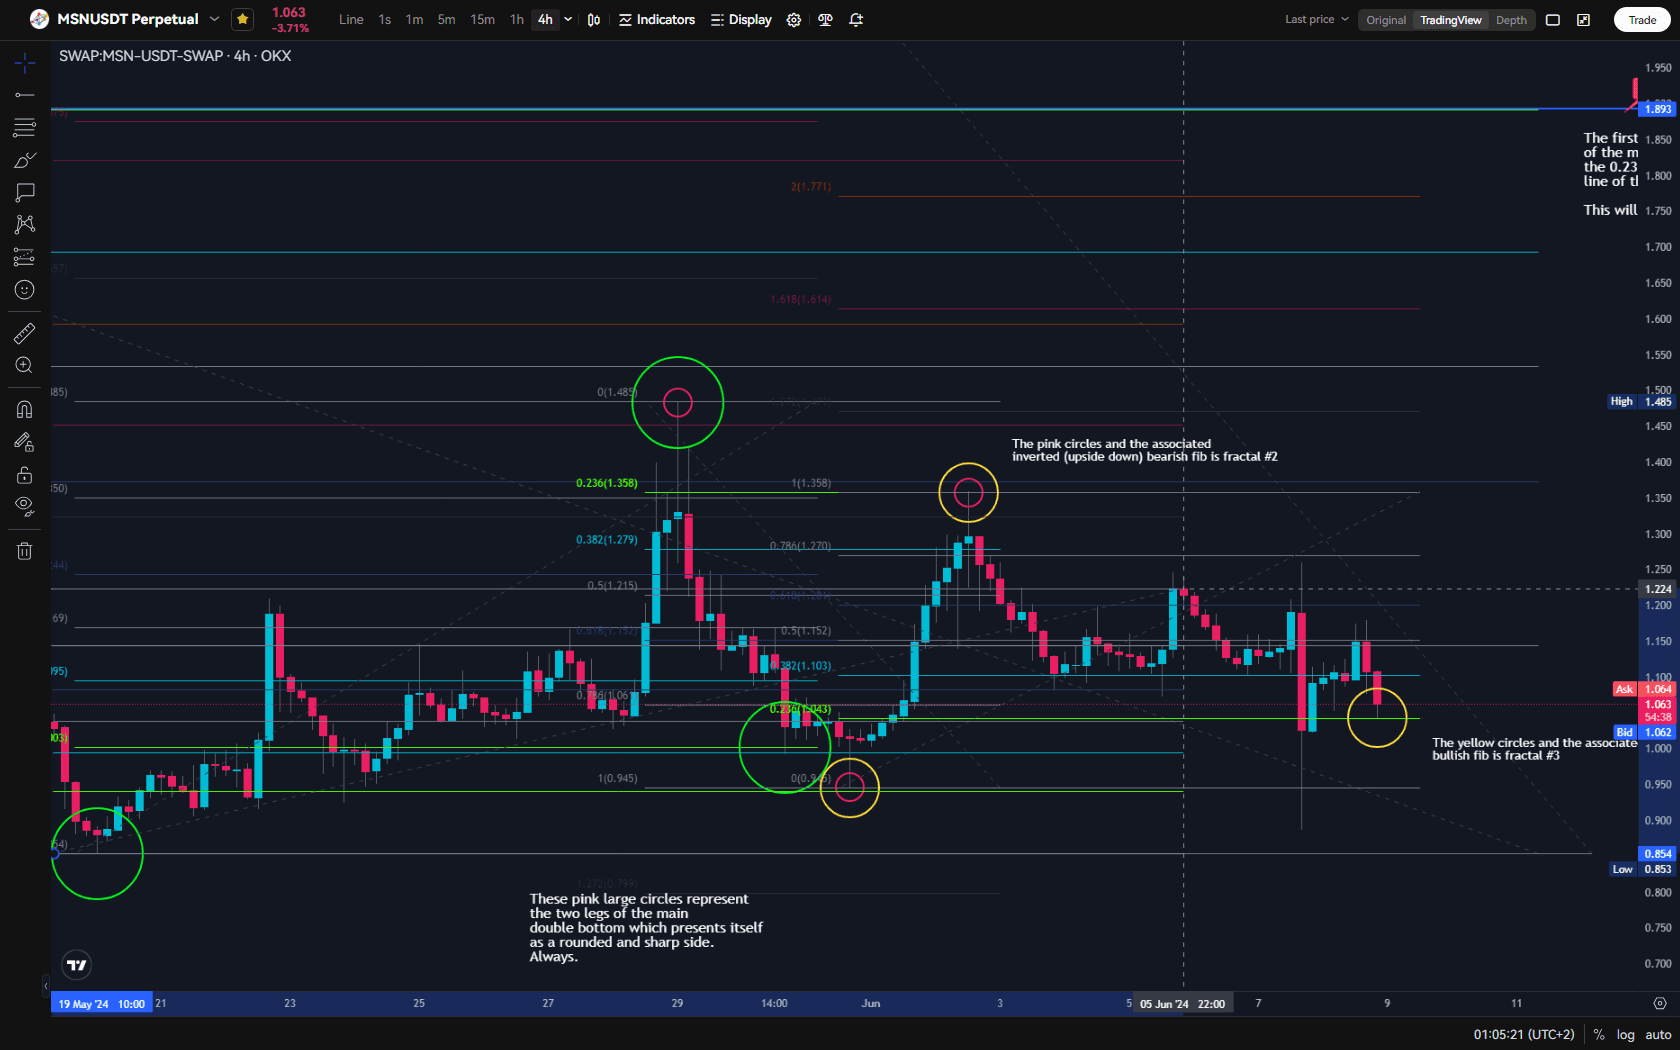The height and width of the screenshot is (1050, 1680).
Task: Toggle the favorite star for MSNUSDT
Action: [x=242, y=19]
